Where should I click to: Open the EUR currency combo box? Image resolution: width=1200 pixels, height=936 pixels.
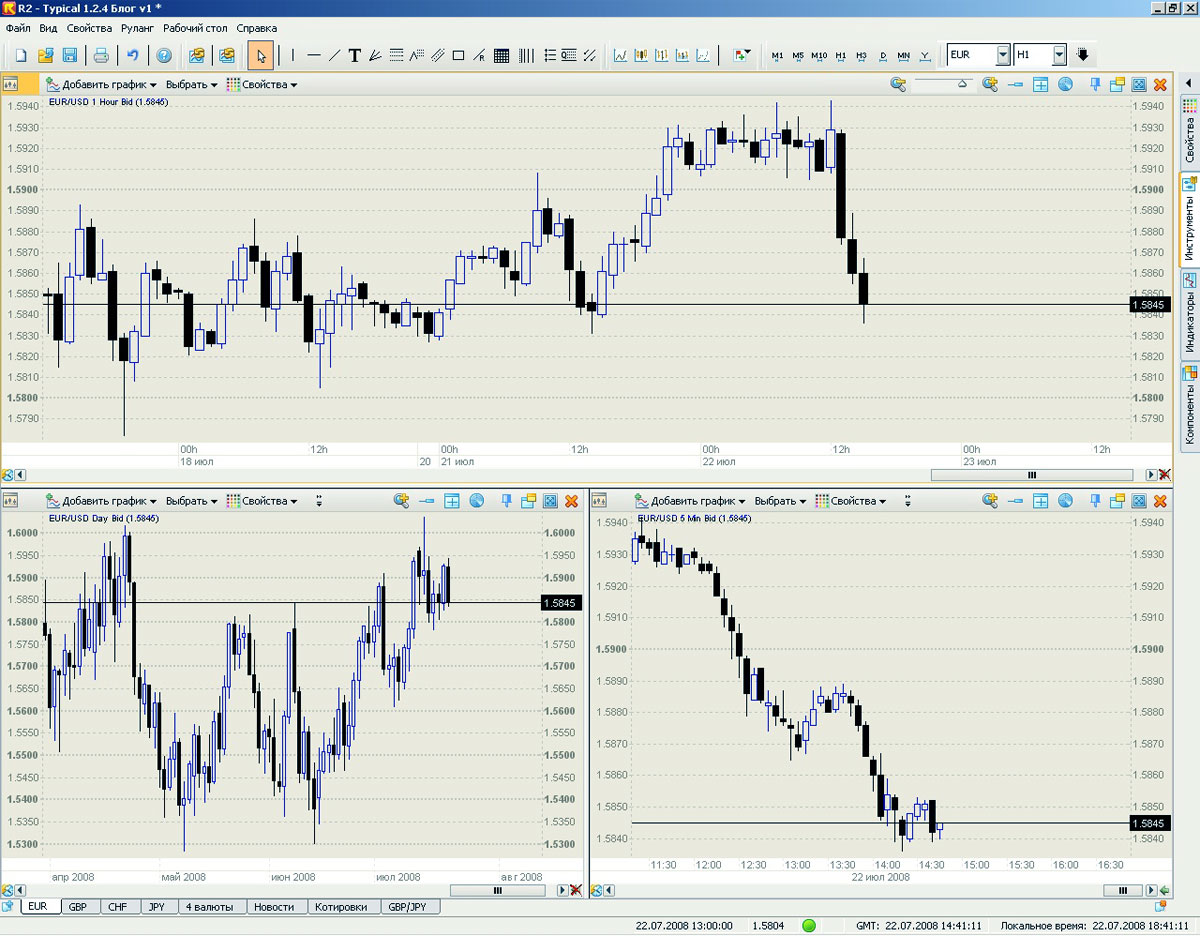(1003, 55)
